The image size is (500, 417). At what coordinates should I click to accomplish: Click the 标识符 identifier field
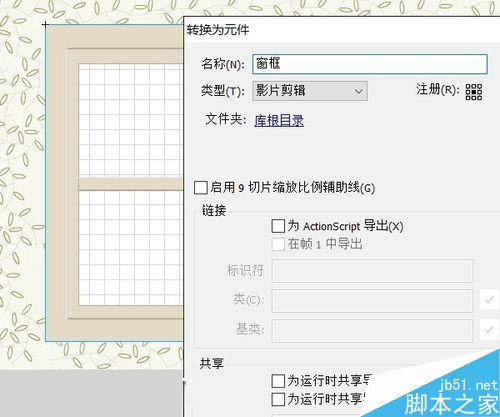pos(372,271)
